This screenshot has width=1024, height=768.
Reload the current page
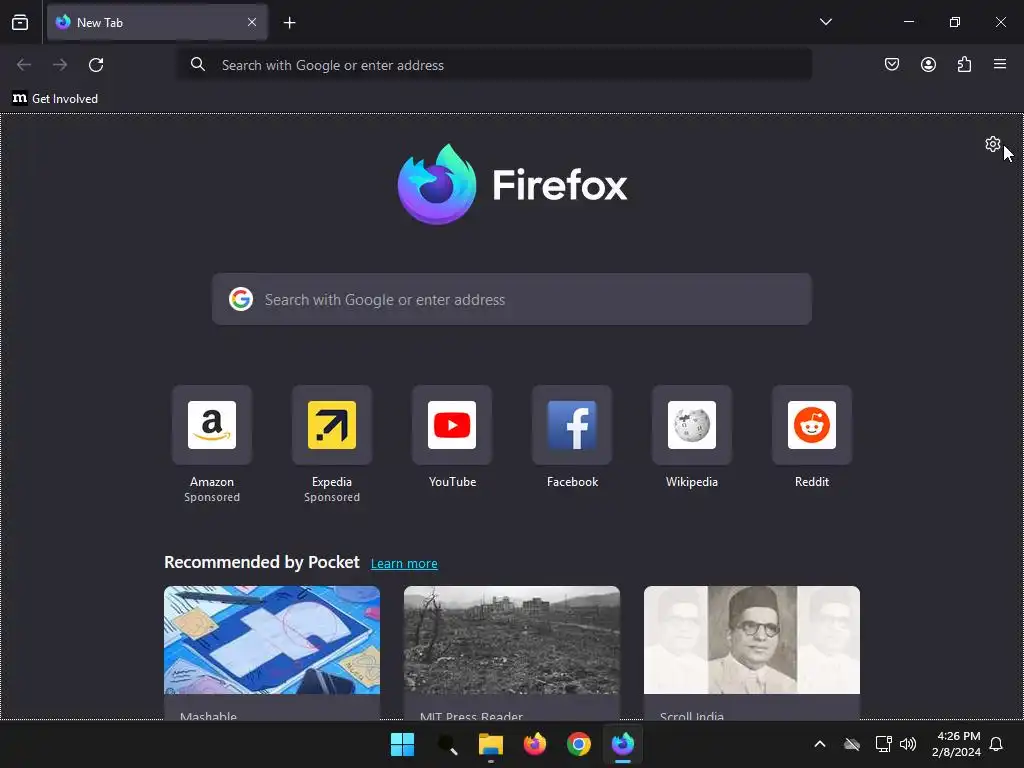tap(96, 65)
